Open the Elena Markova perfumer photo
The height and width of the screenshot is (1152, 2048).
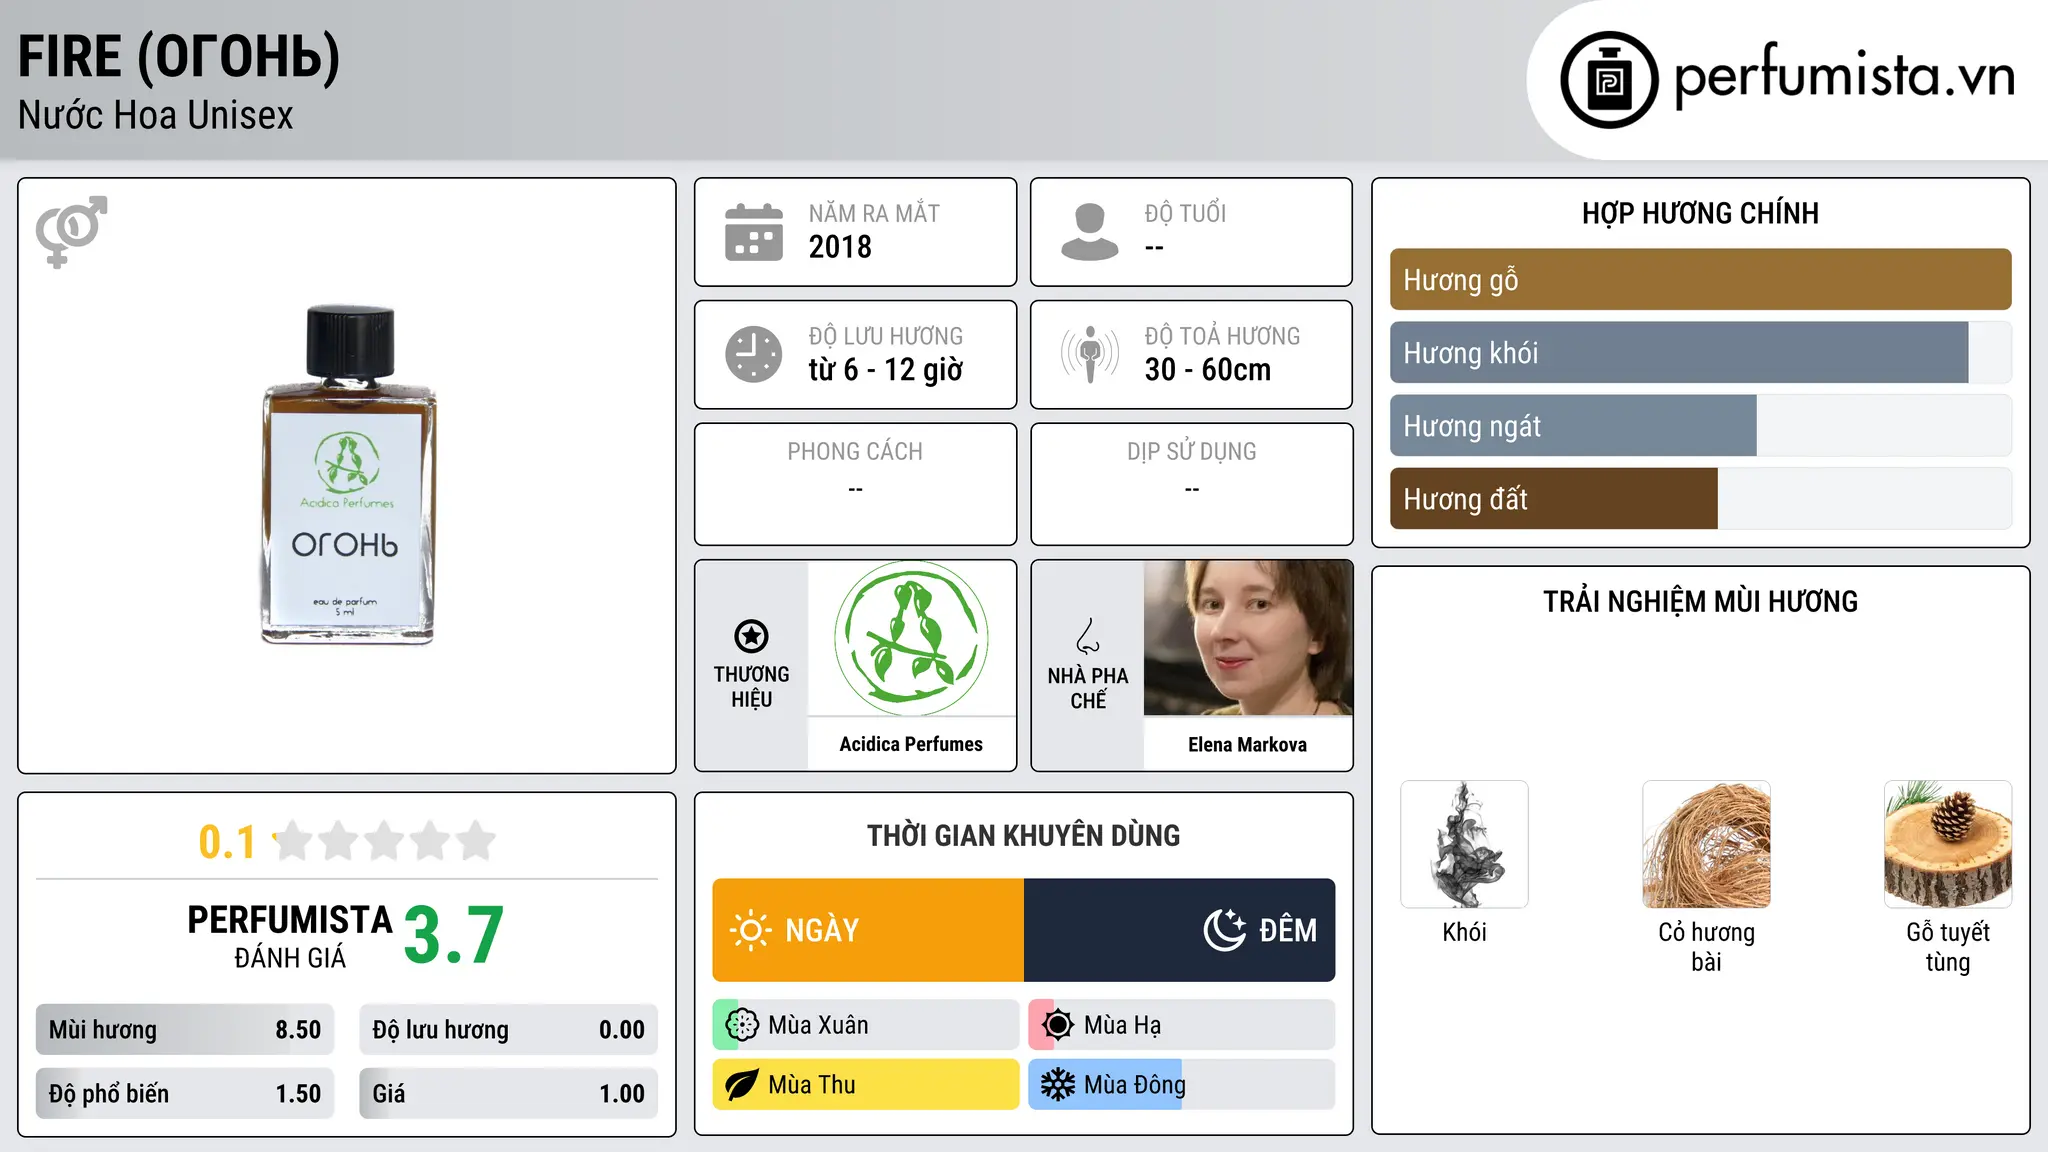(1248, 638)
